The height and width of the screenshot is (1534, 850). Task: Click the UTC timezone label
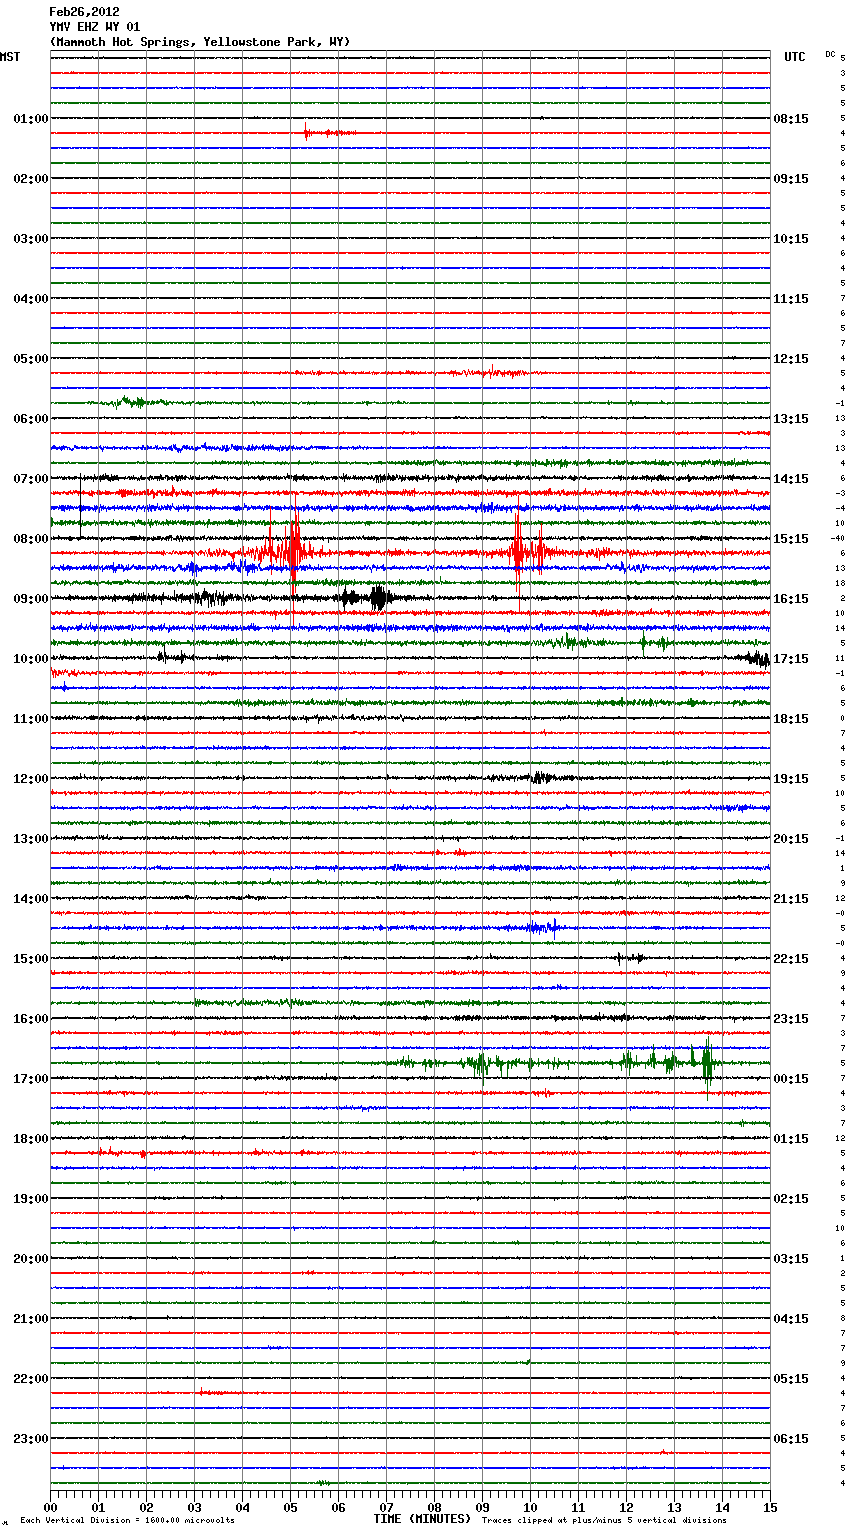point(794,57)
